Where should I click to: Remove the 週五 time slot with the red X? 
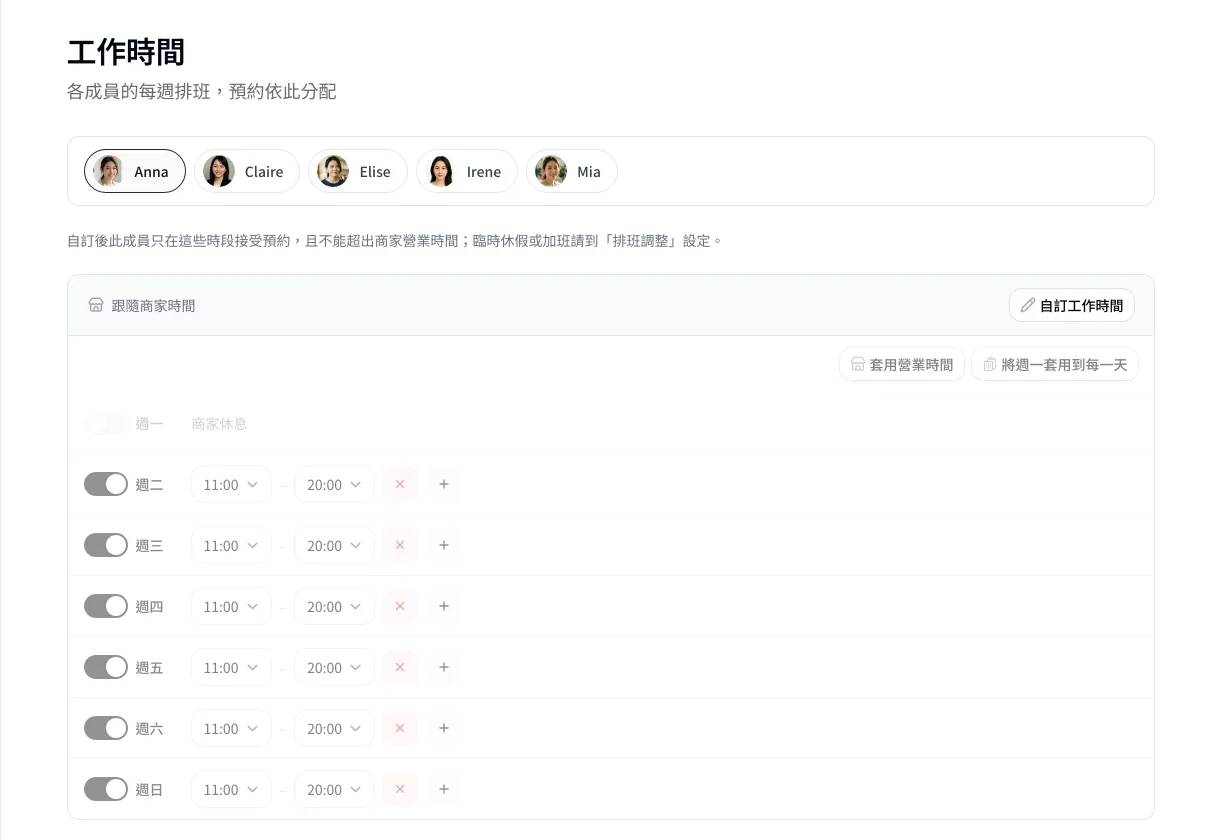pos(400,667)
